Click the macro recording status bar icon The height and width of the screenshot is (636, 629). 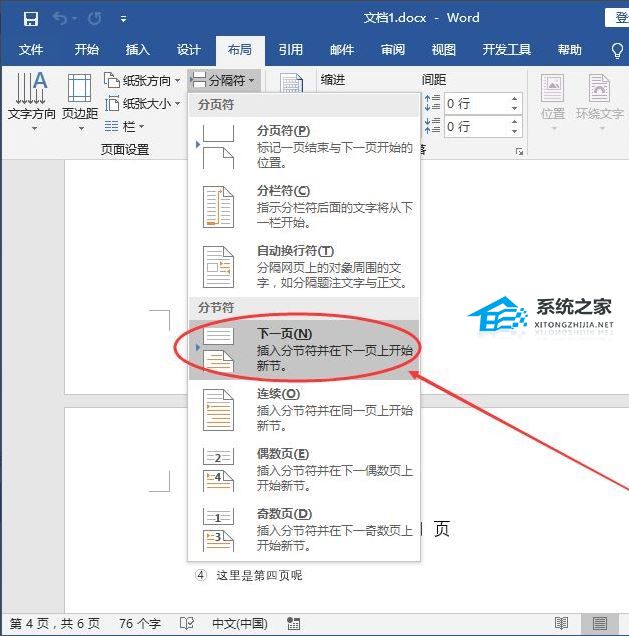coord(293,623)
